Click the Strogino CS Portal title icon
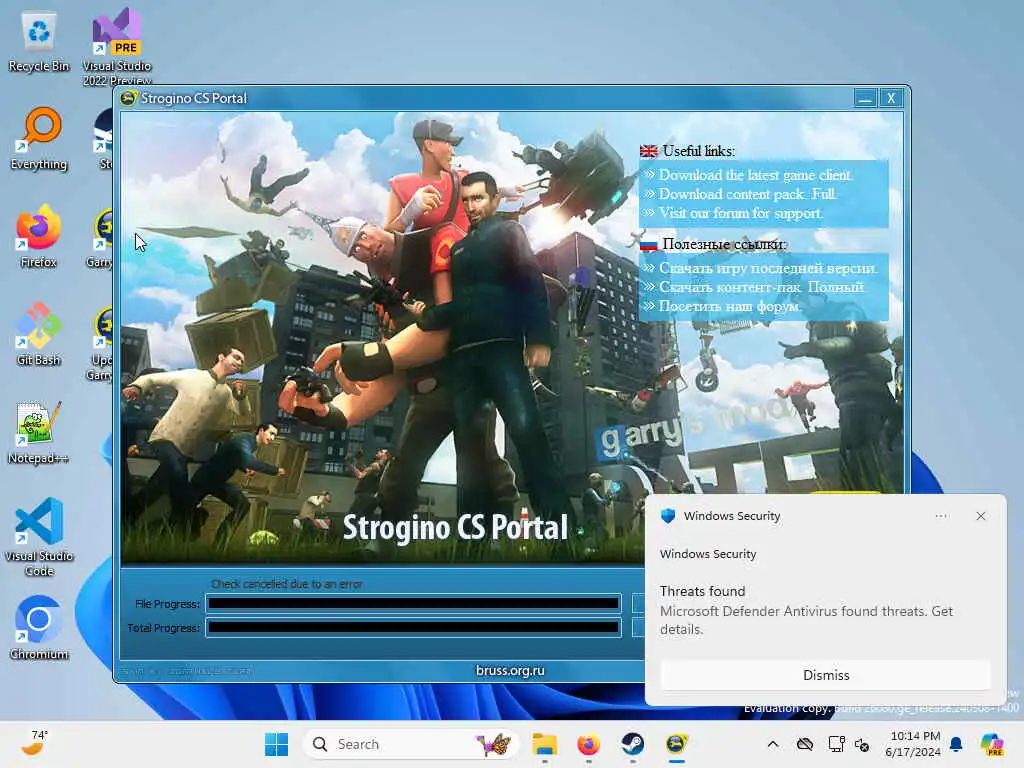Image resolution: width=1024 pixels, height=768 pixels. [x=128, y=99]
